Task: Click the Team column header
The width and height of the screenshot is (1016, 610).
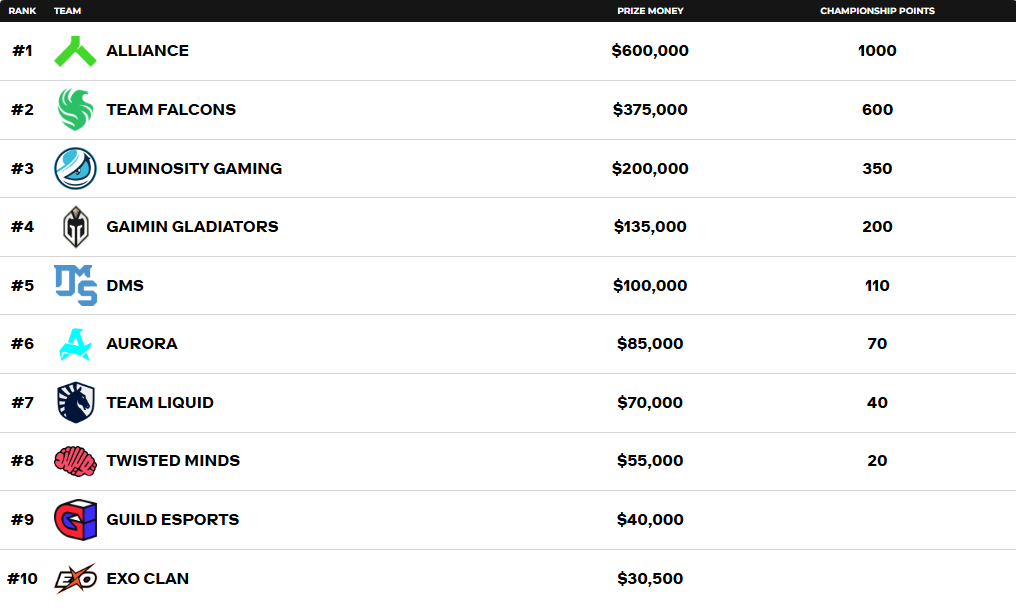Action: tap(67, 11)
